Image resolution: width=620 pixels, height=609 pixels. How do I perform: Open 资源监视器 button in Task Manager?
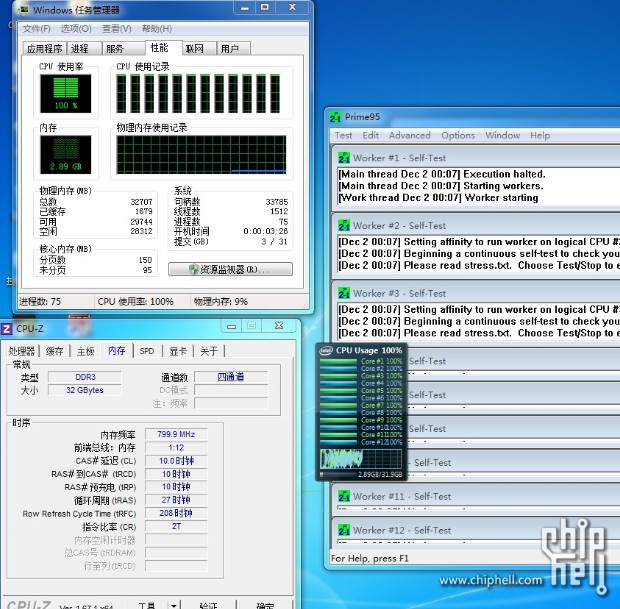click(230, 269)
